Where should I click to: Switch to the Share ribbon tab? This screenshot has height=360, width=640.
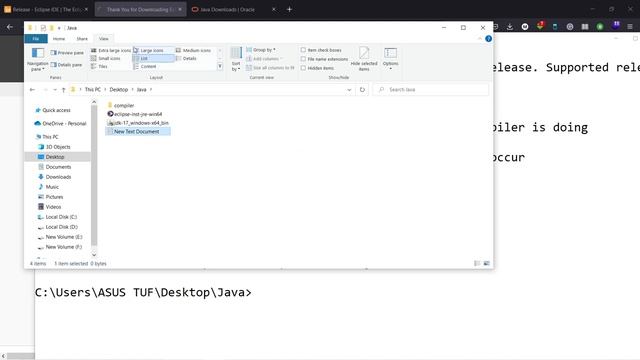[x=82, y=39]
